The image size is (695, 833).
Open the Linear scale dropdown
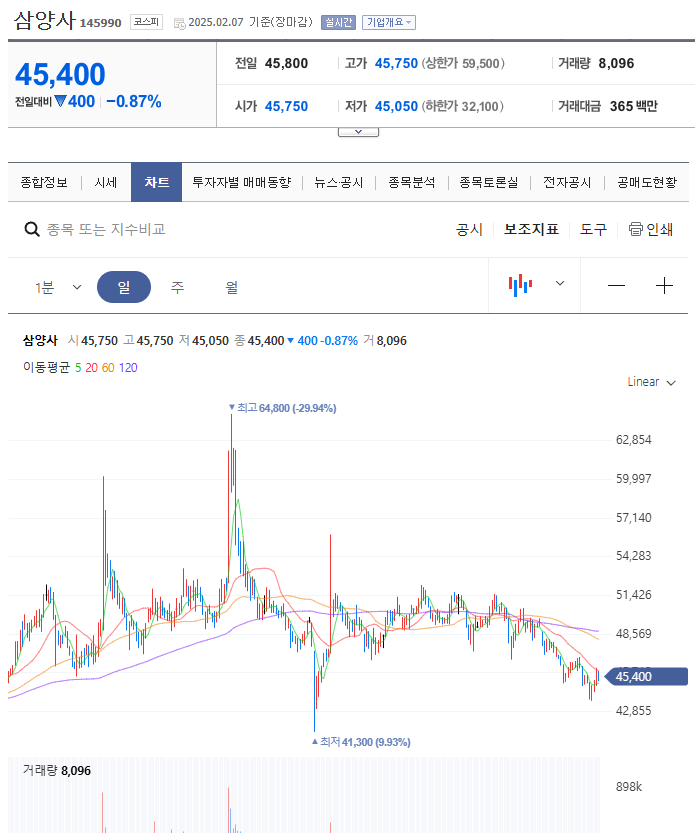pyautogui.click(x=651, y=382)
